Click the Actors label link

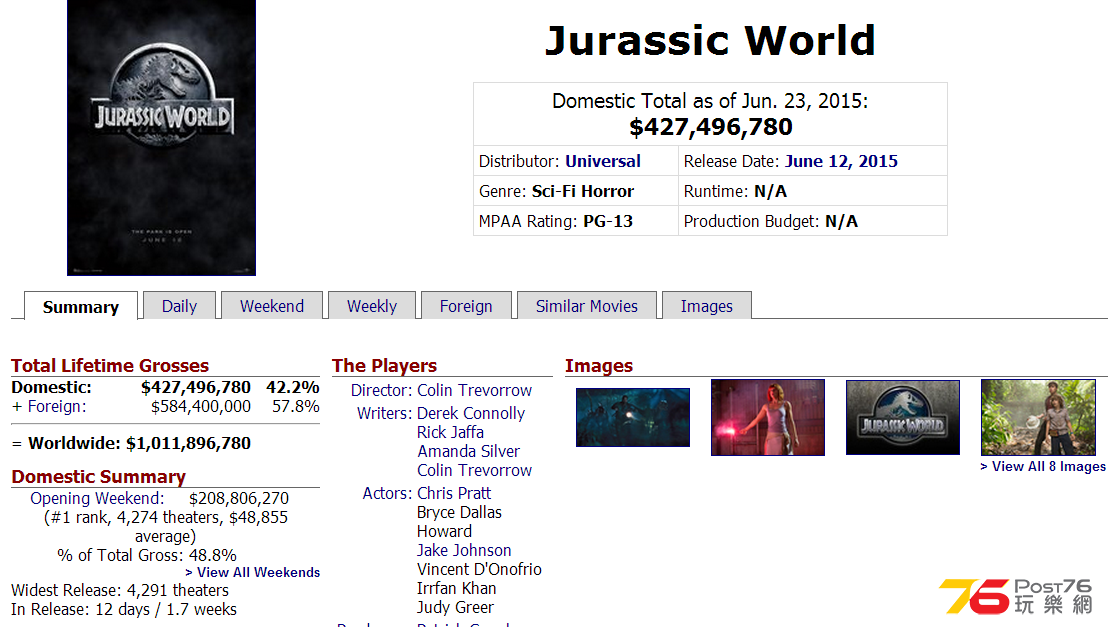(388, 493)
